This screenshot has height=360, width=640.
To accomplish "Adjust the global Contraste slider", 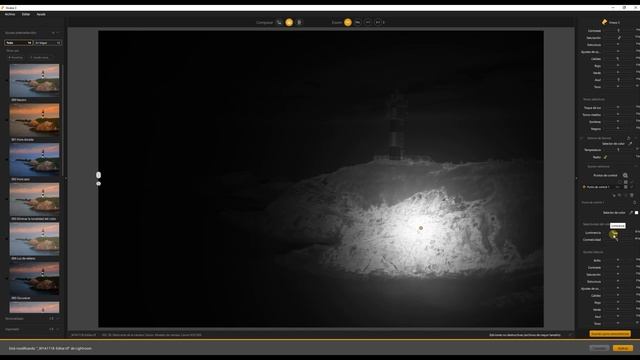I will [618, 31].
